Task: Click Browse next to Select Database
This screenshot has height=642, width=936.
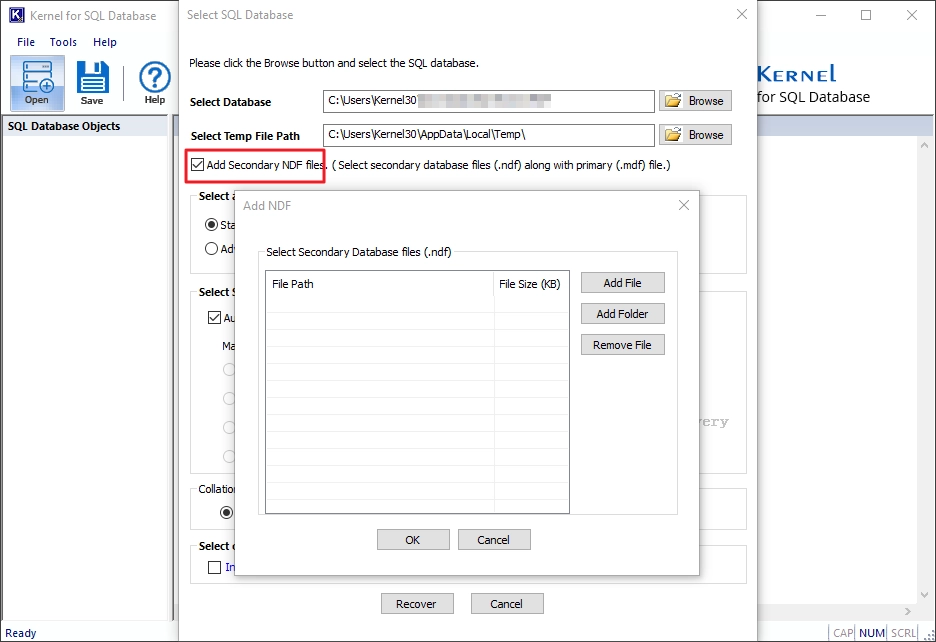Action: (695, 101)
